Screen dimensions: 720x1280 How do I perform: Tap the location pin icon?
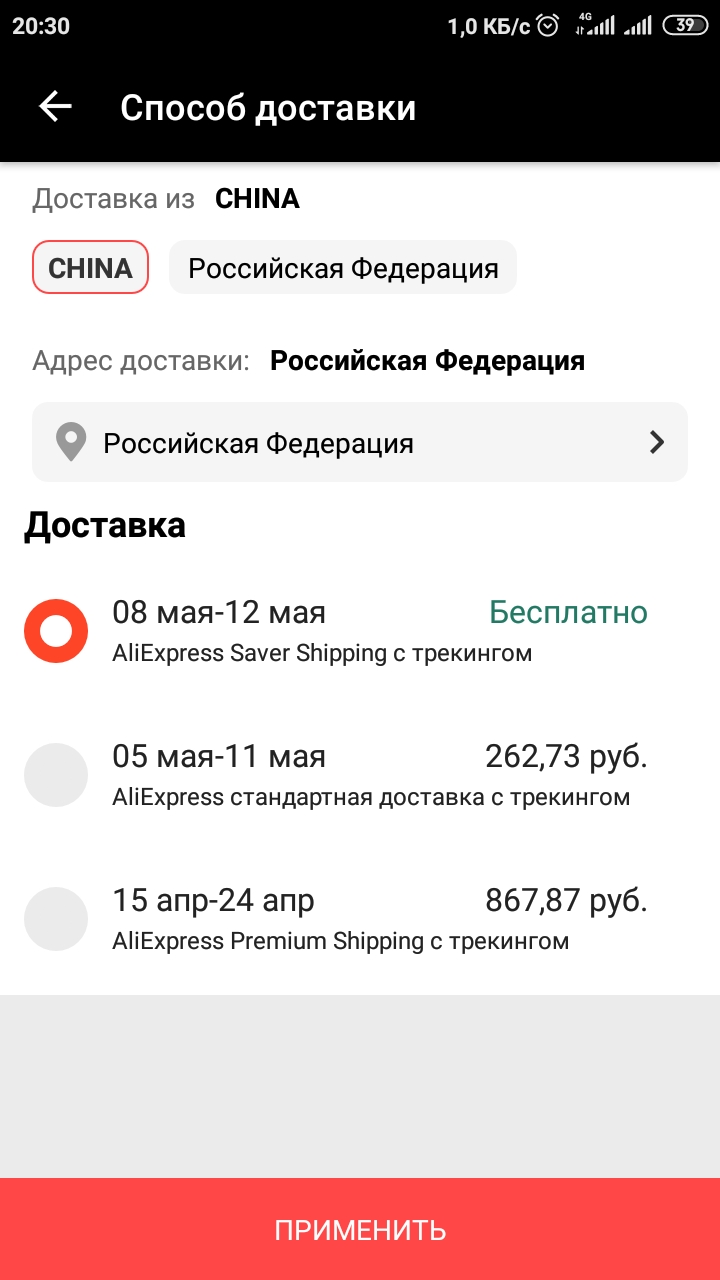click(x=70, y=442)
